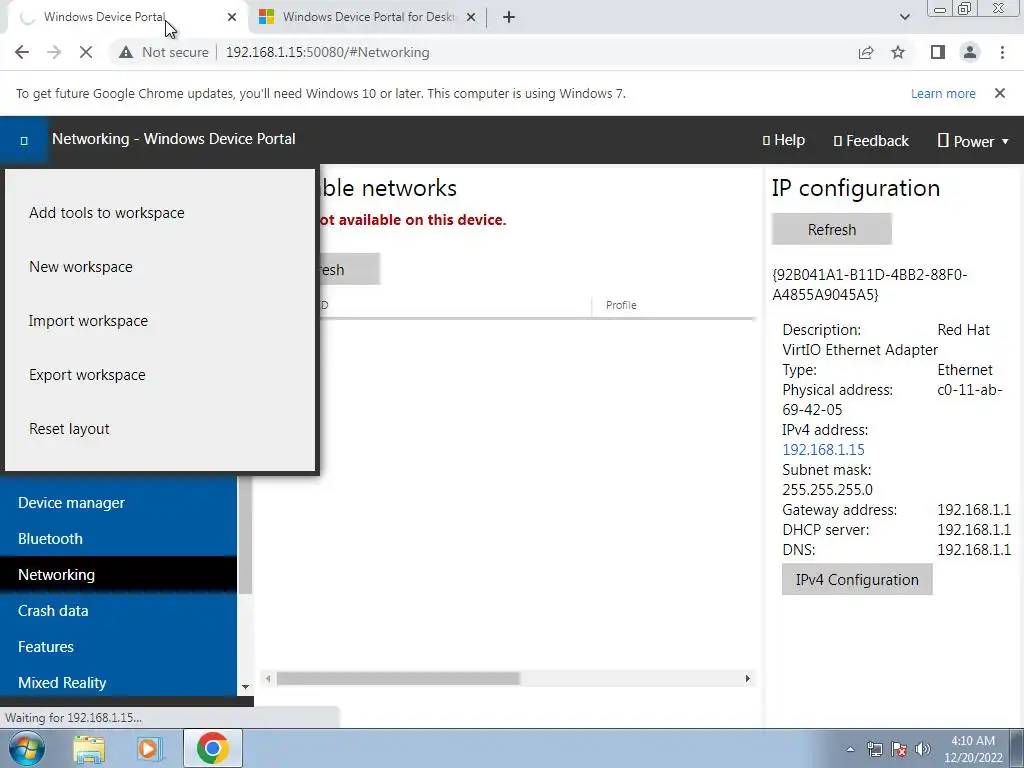Close the Windows Device Portal for Desktop tab

click(471, 18)
